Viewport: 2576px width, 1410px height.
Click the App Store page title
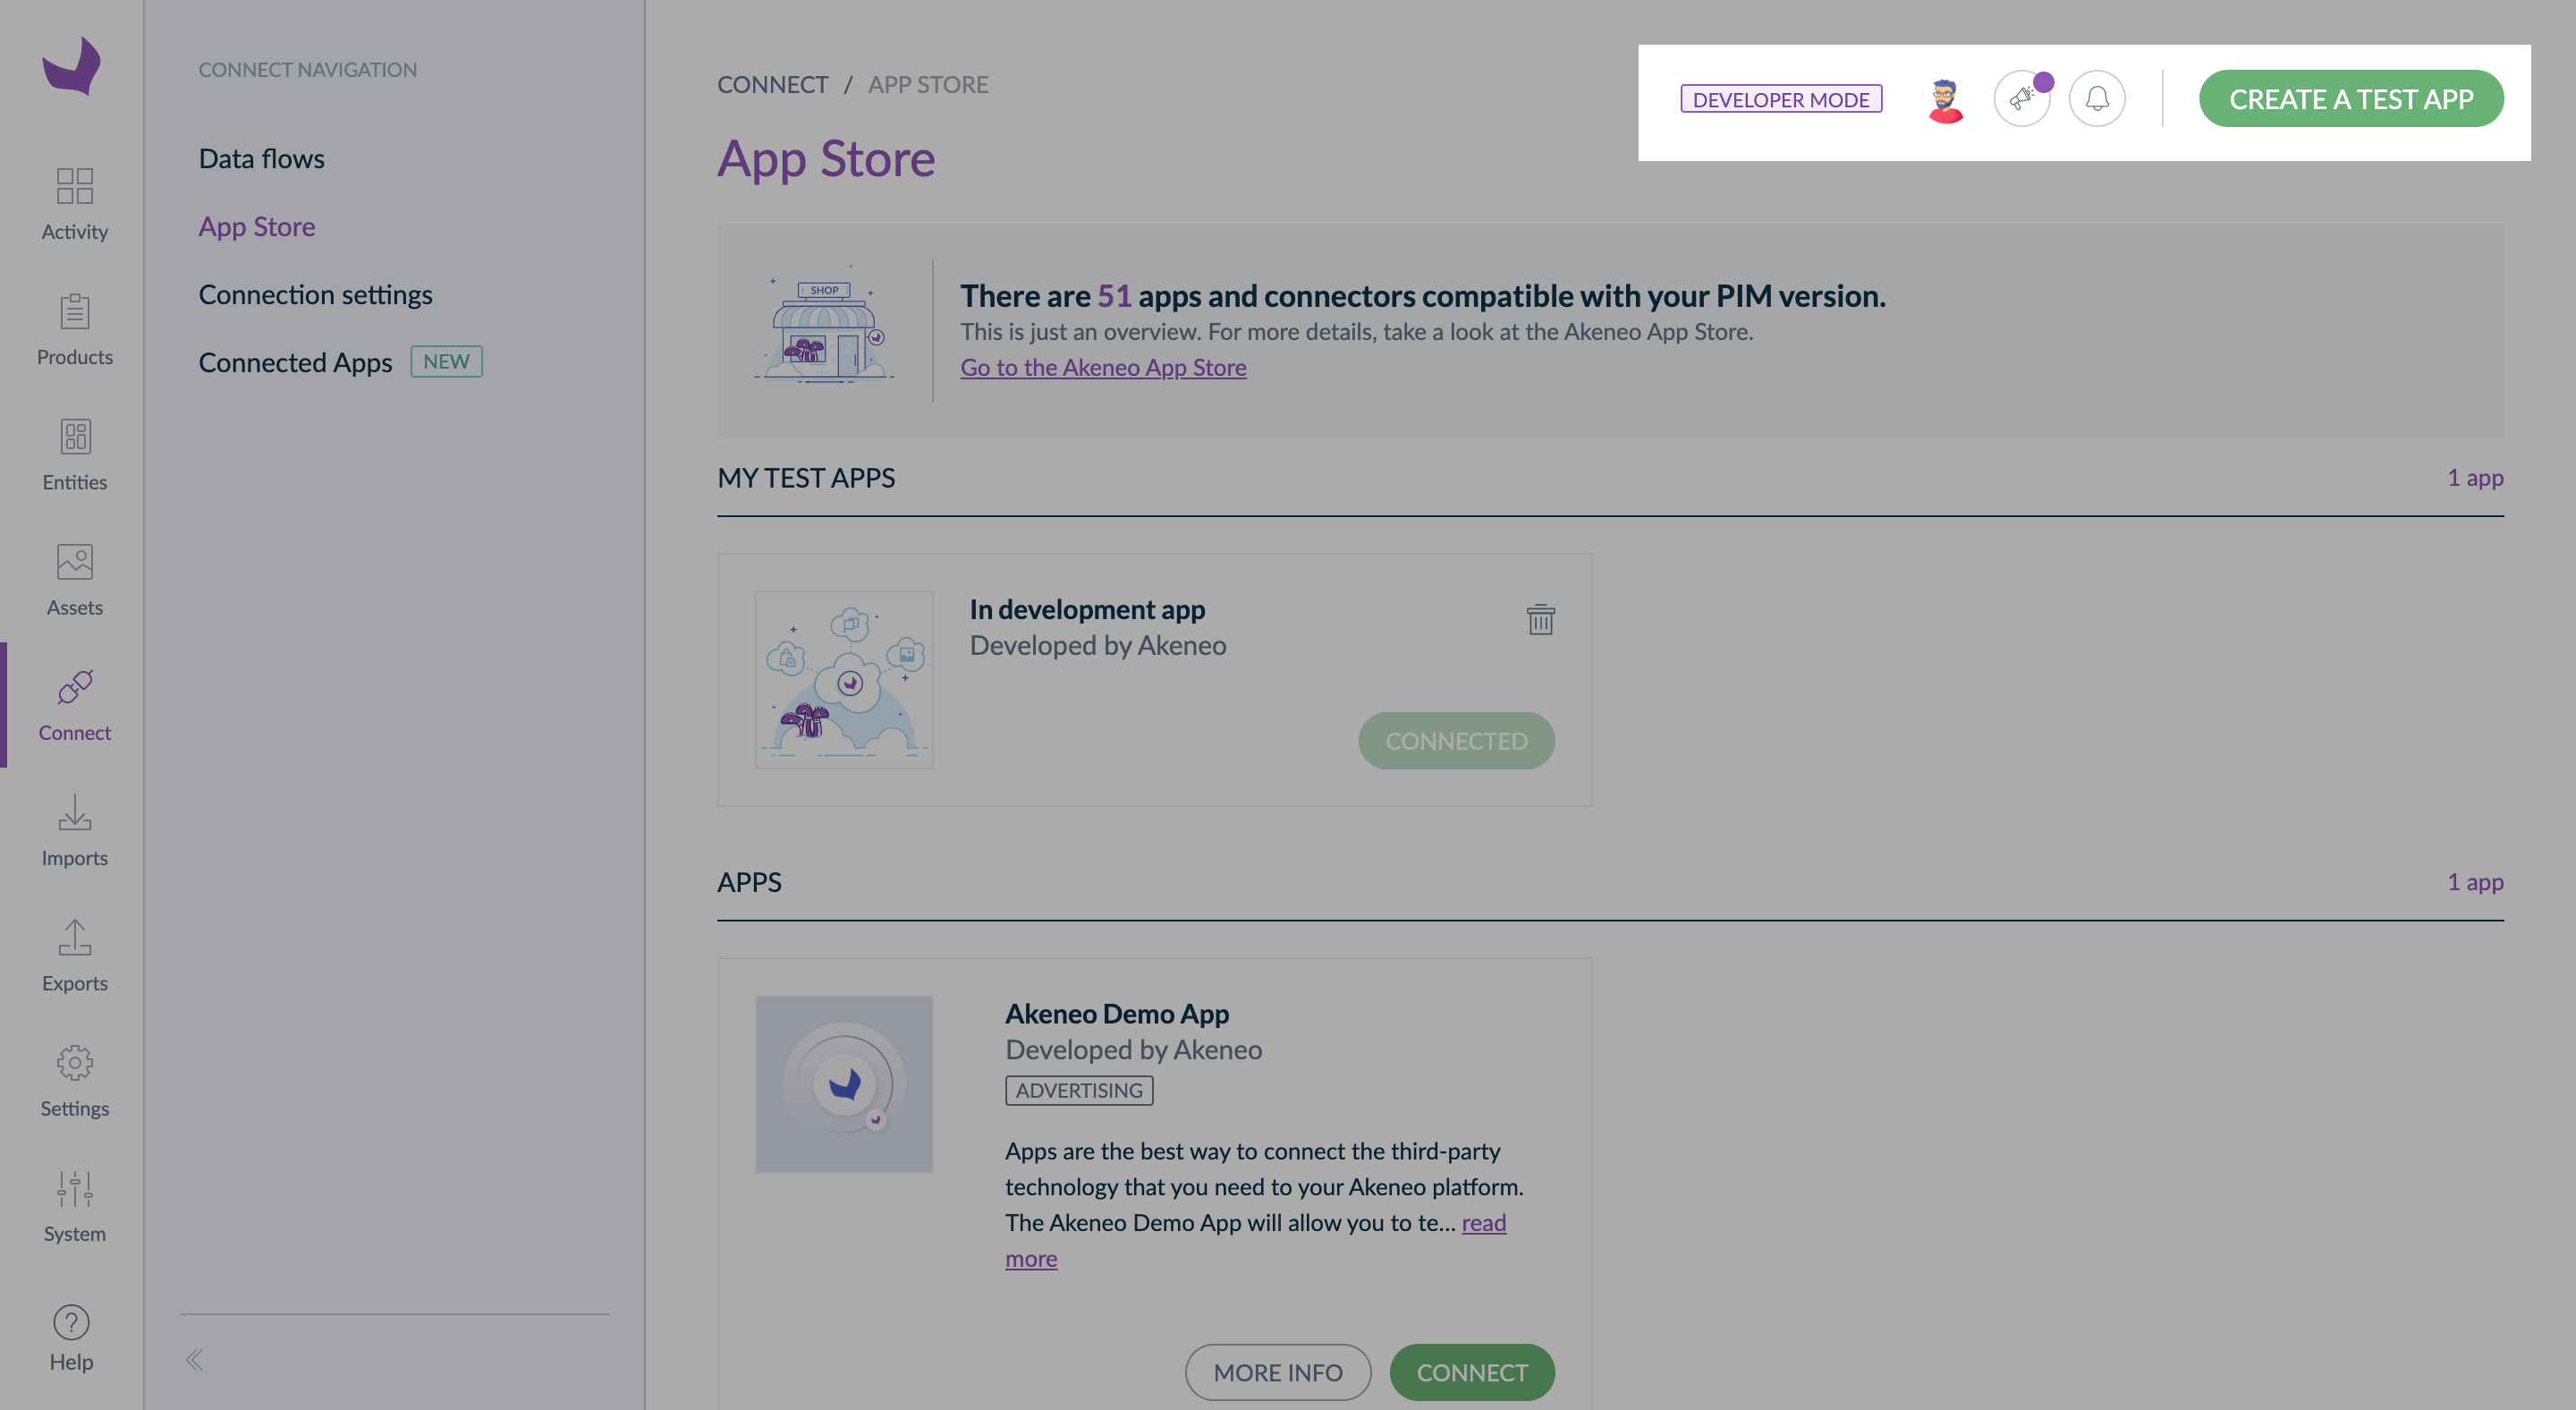(826, 158)
